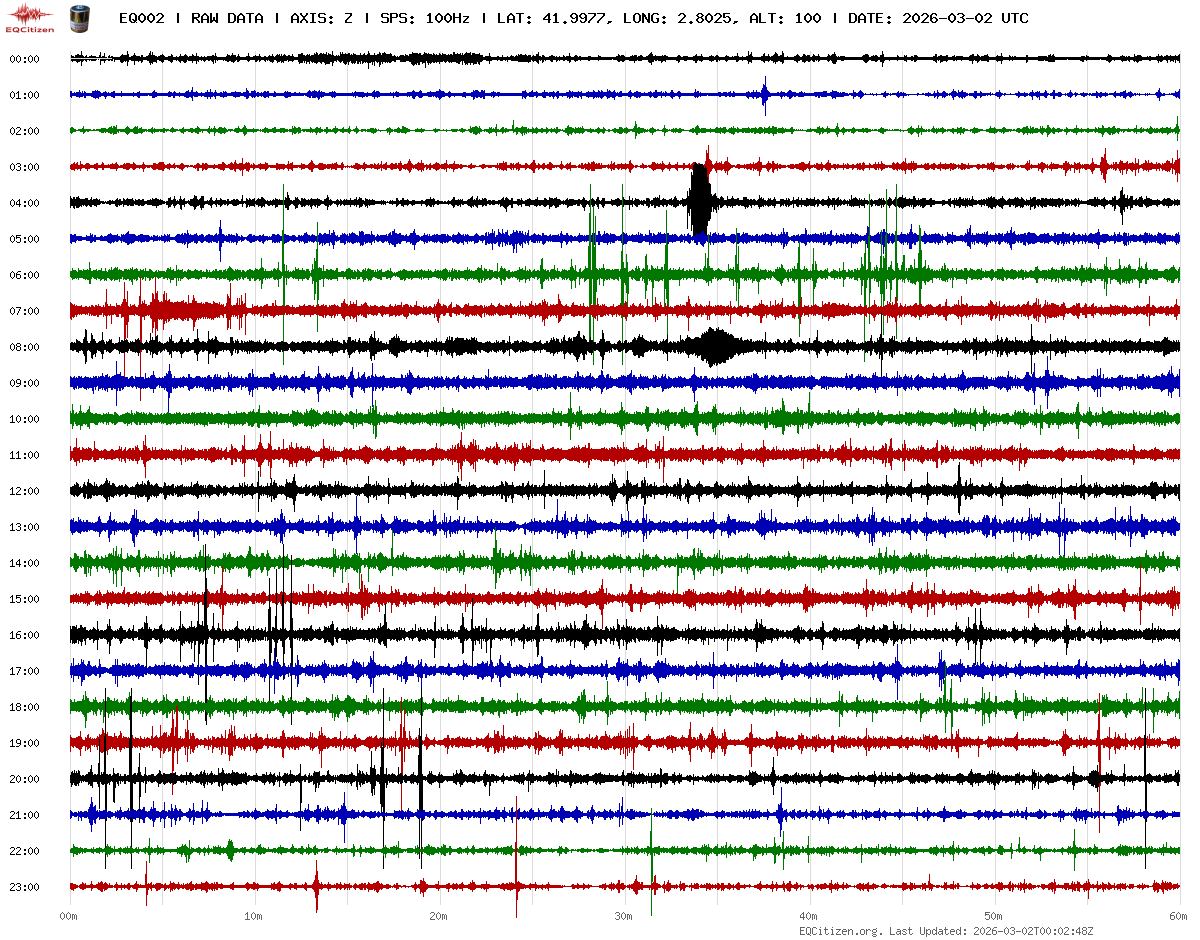
Task: Select the 23:00 hour label
Action: (24, 887)
